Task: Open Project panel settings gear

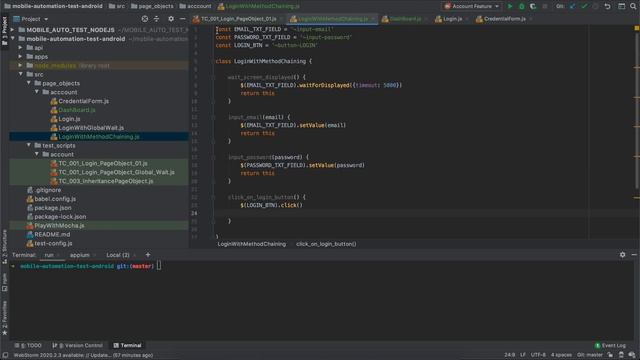Action: point(171,19)
